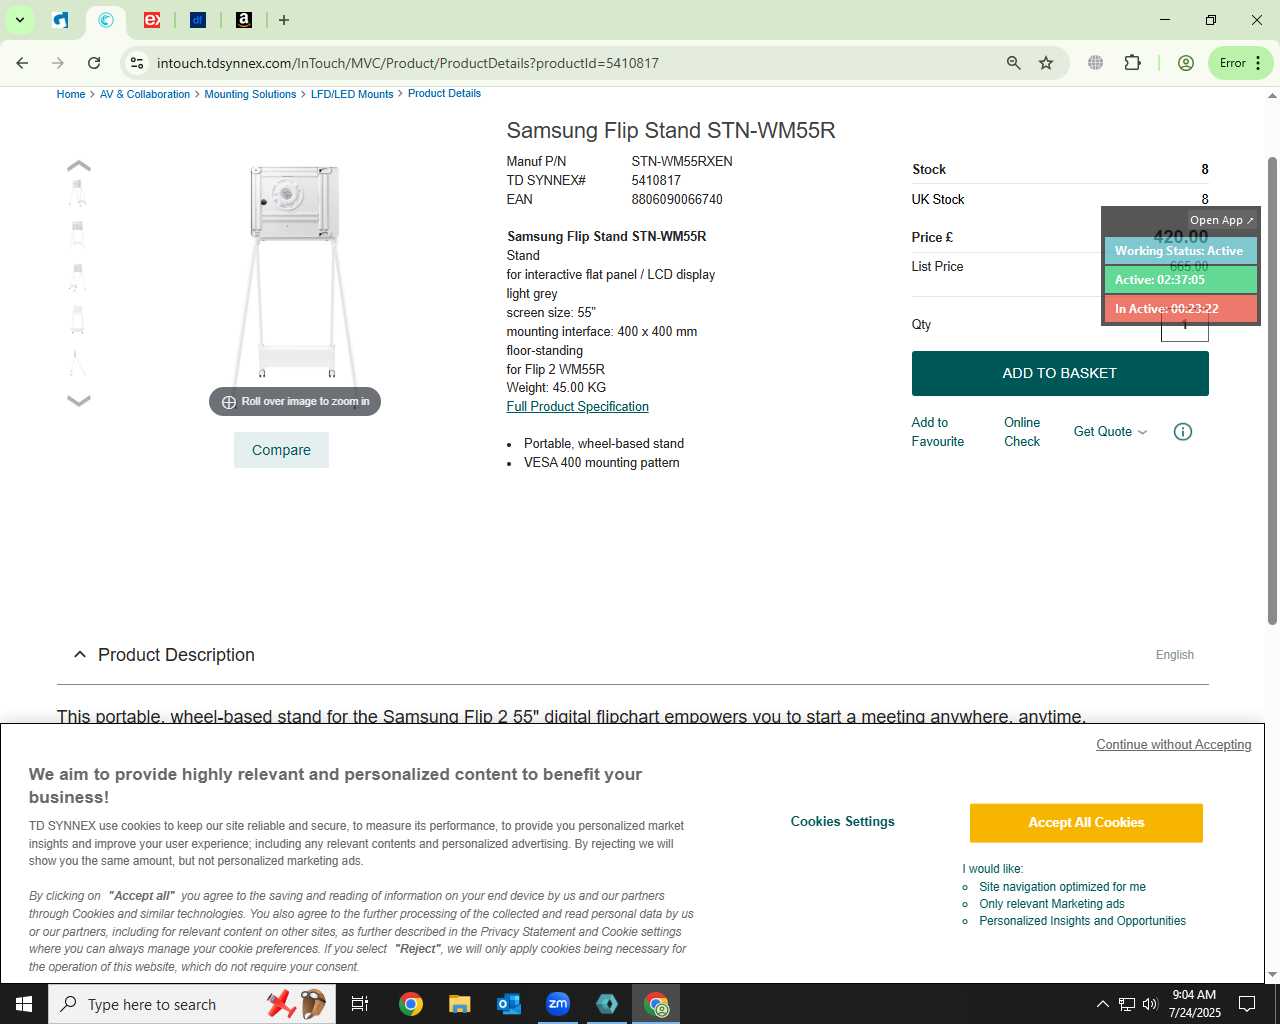Screen dimensions: 1280x1024
Task: Open Task View on the taskbar
Action: 360,1004
